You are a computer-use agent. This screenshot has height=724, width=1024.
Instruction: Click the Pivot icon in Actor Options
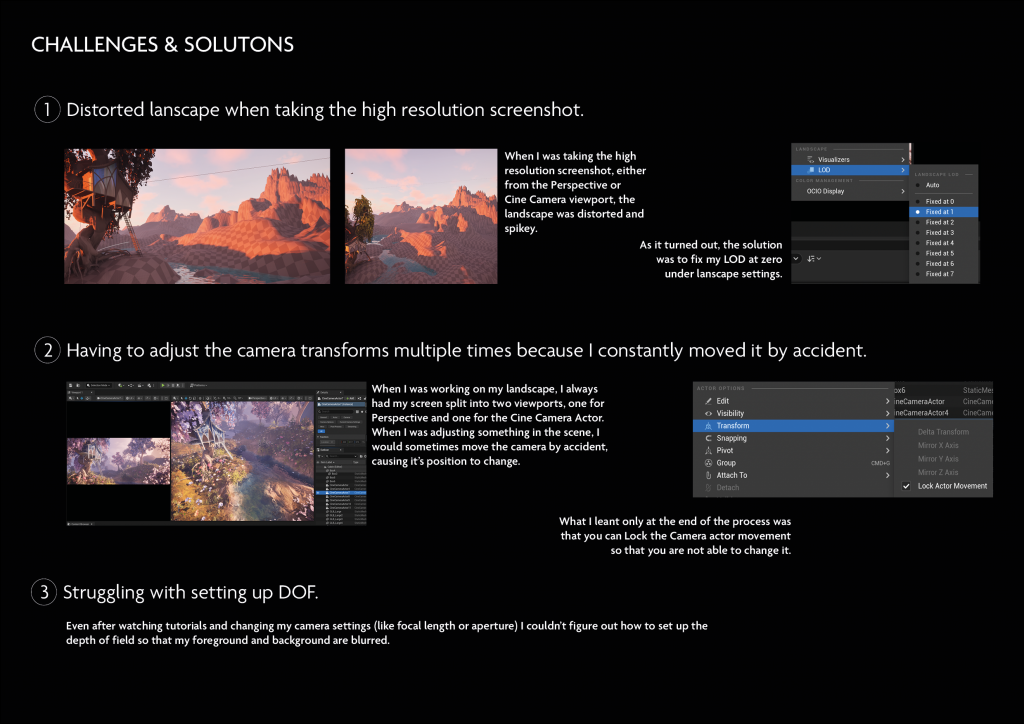708,450
